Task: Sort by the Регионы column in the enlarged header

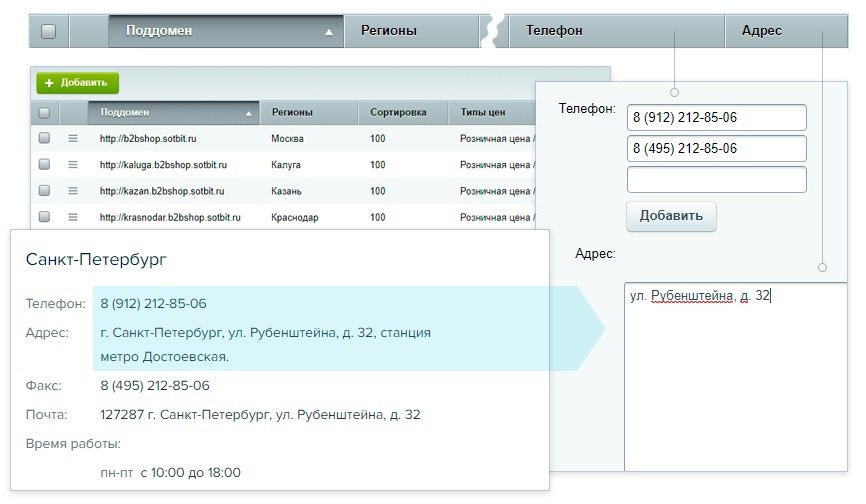Action: coord(411,31)
